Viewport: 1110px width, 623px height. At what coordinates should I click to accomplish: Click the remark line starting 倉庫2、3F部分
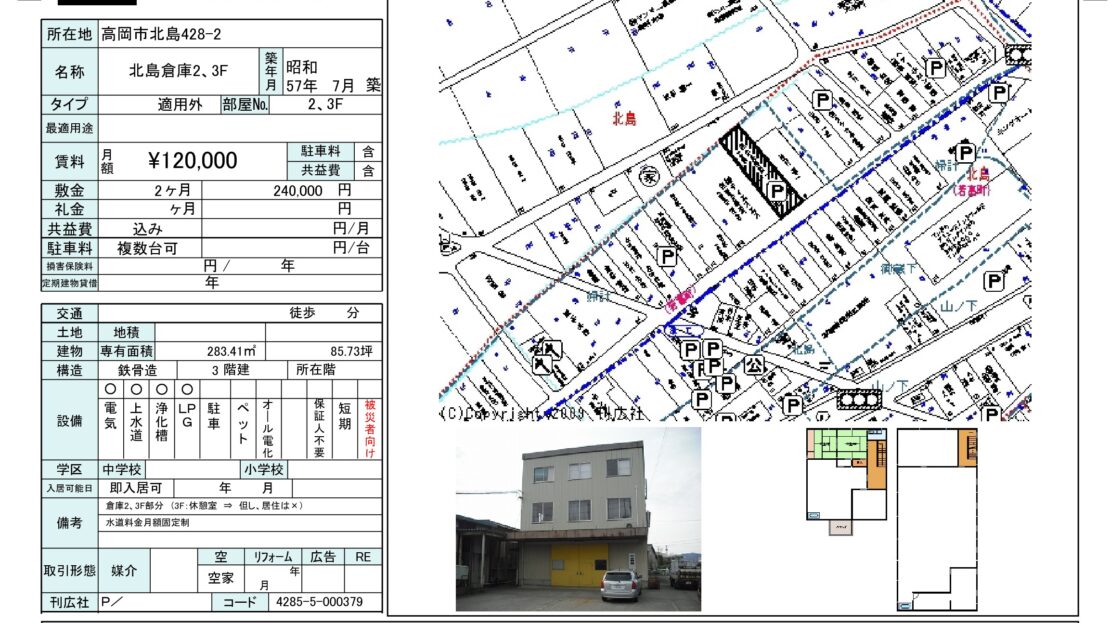(x=205, y=505)
